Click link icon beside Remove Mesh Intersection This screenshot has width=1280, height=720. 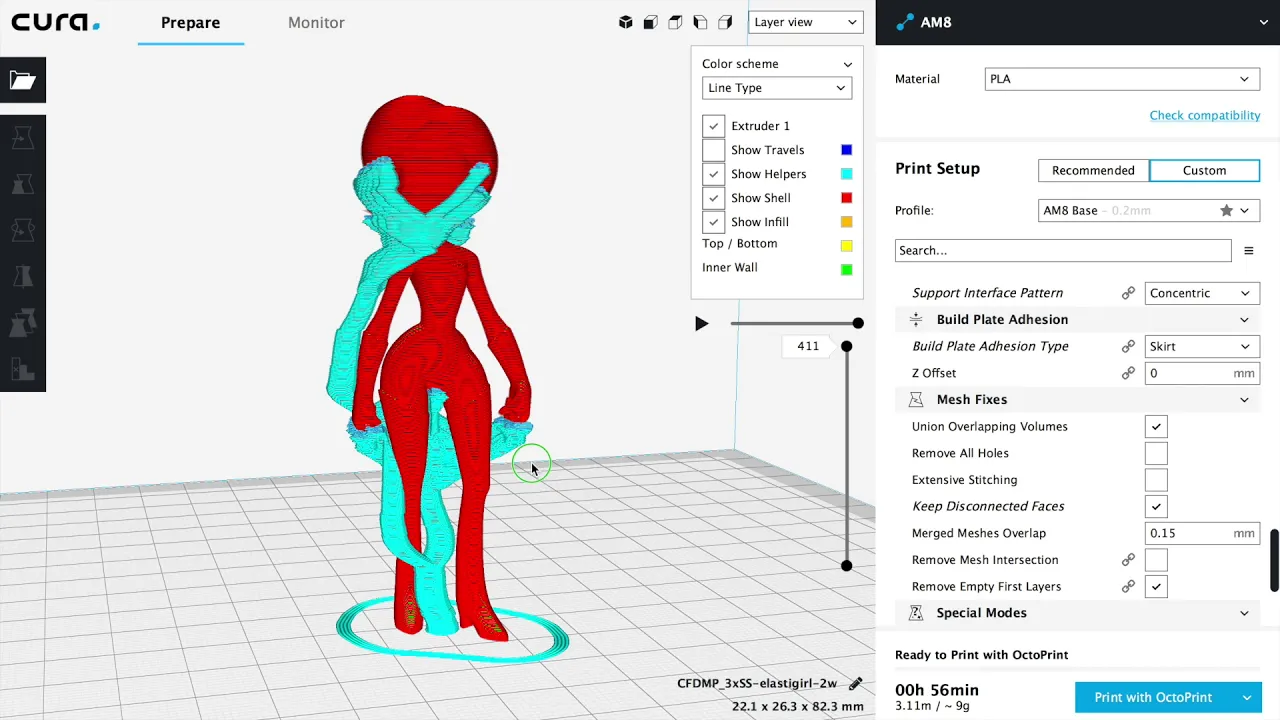click(1128, 560)
